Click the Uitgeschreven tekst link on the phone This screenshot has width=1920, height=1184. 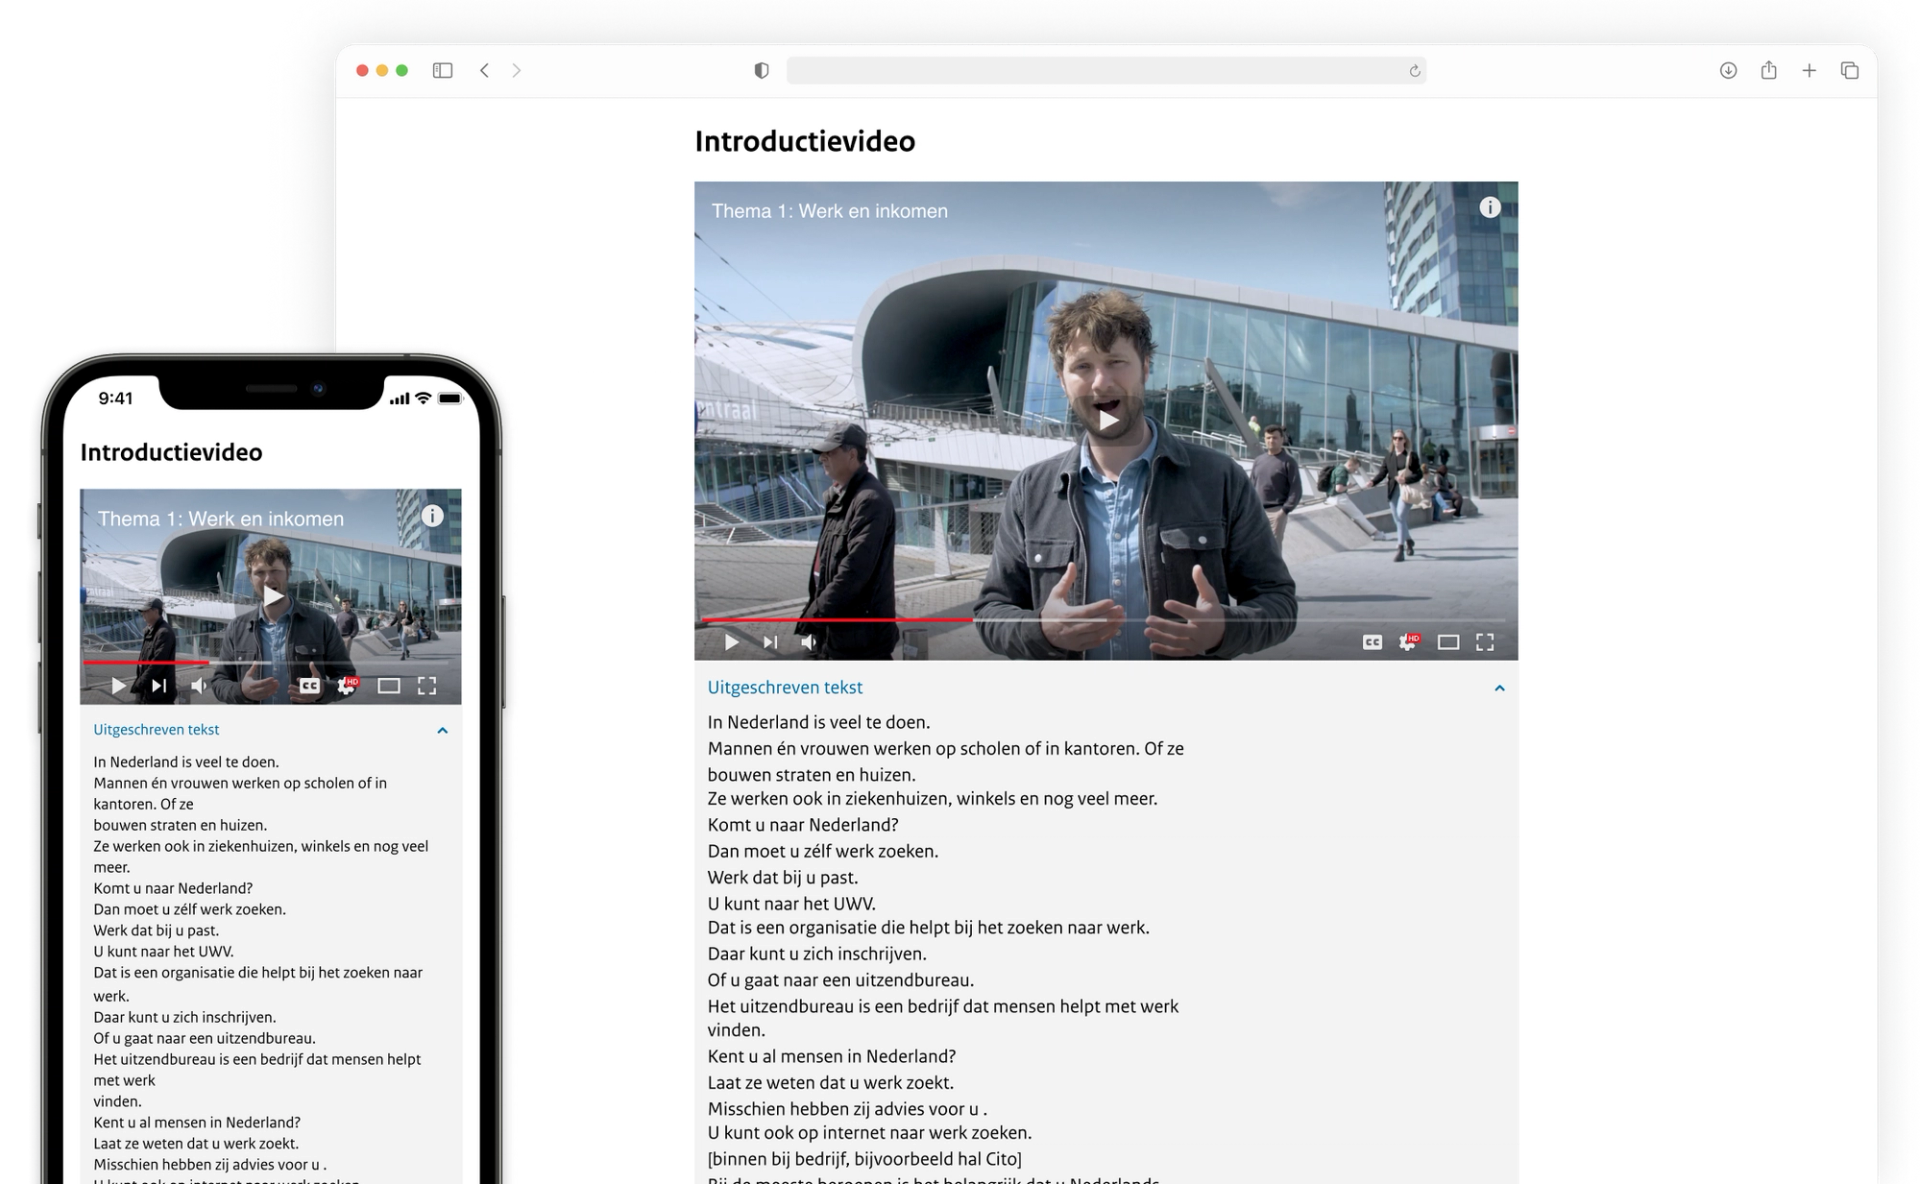(156, 729)
